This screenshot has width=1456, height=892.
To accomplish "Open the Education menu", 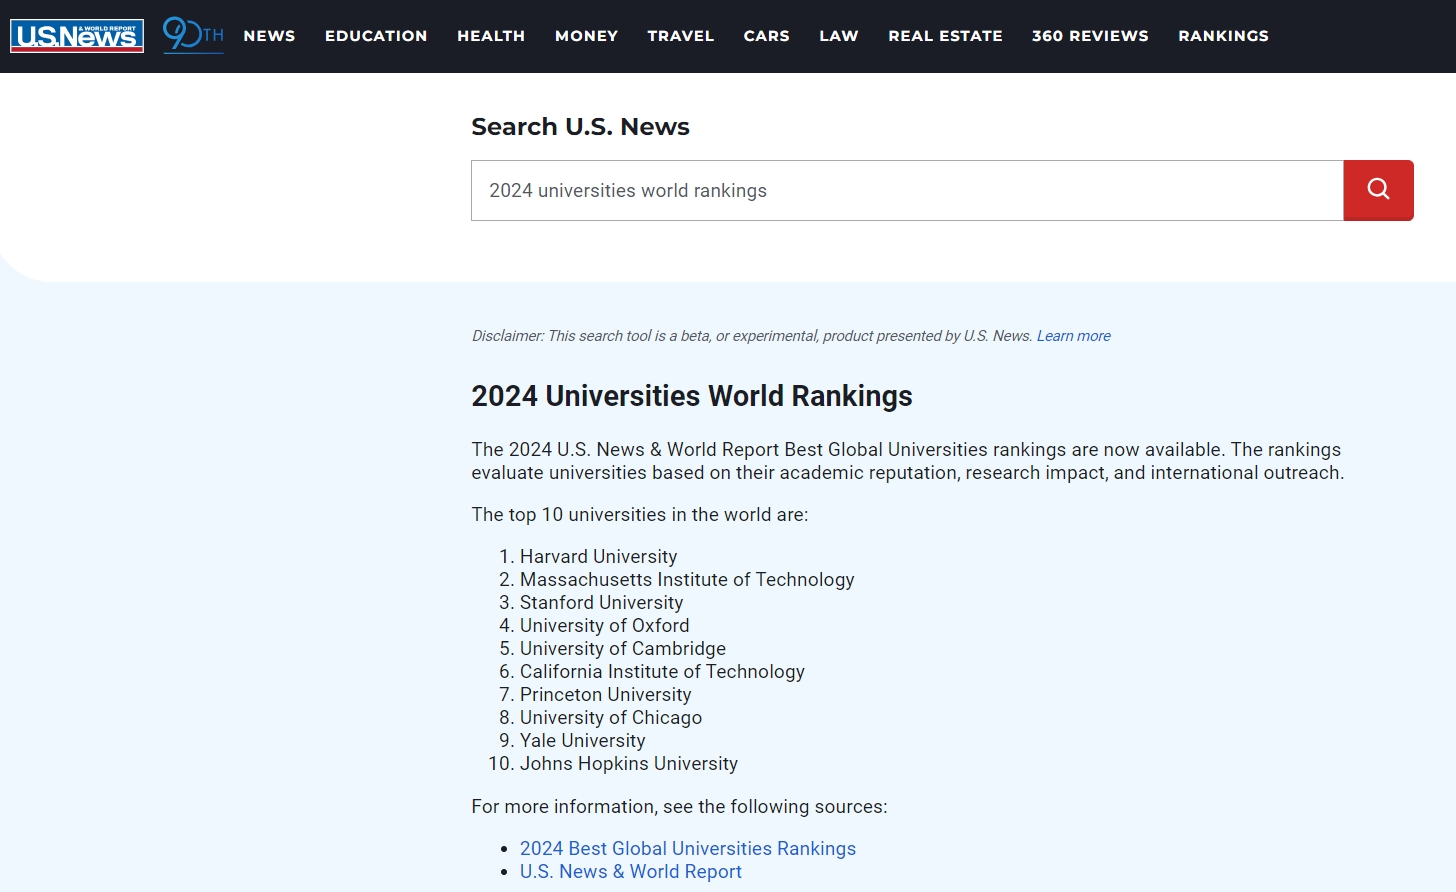I will coord(376,36).
